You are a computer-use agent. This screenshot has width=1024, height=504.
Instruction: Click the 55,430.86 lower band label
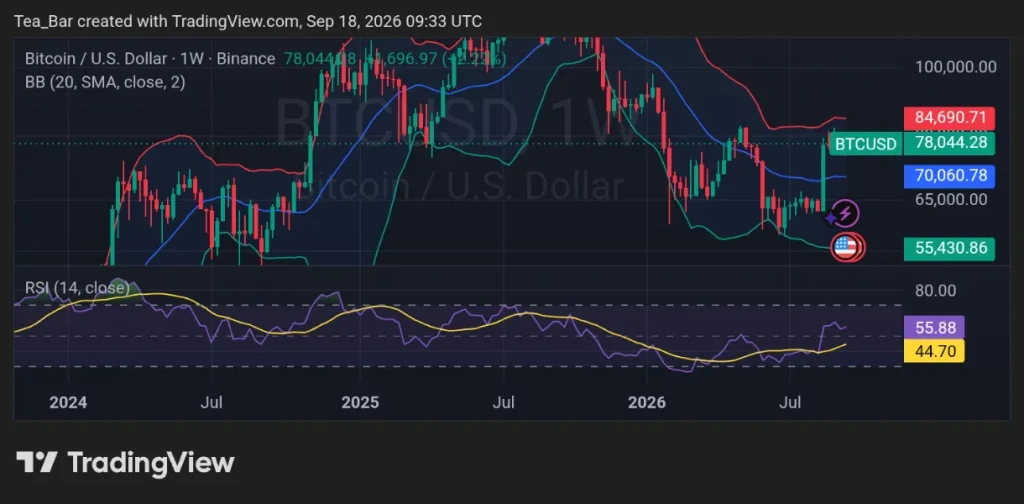950,249
